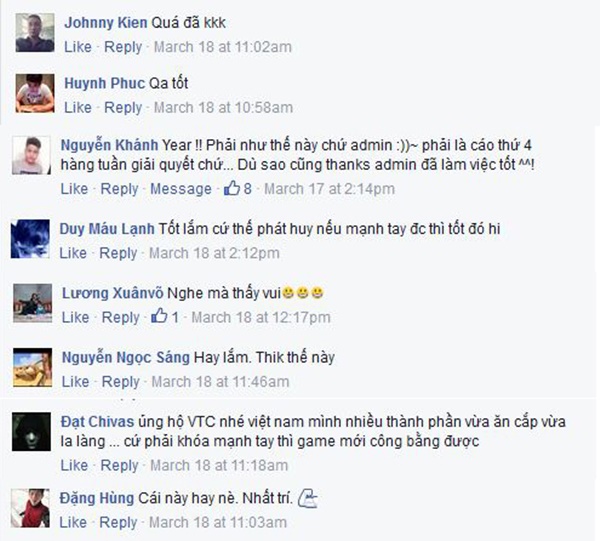Screen dimensions: 600x541
Task: Reply to Đạt Chivas's comment
Action: pyautogui.click(x=119, y=466)
